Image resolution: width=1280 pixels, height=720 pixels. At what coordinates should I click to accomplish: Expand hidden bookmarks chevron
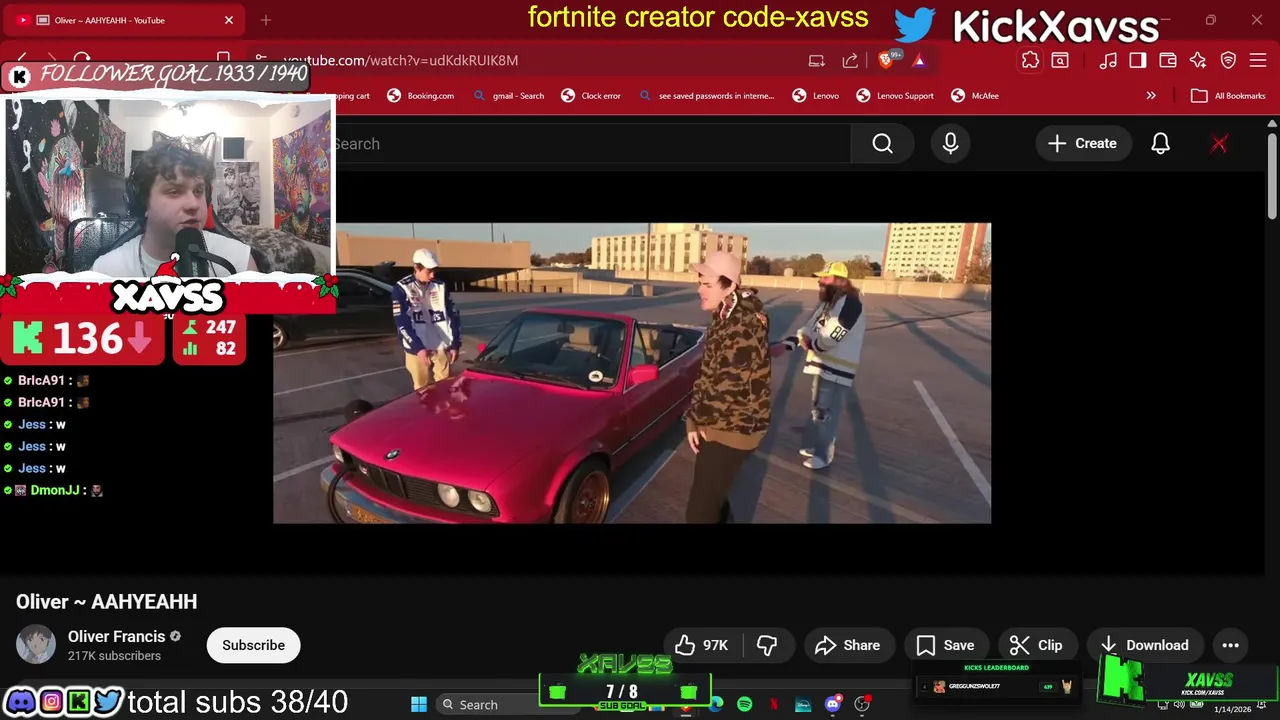tap(1151, 96)
